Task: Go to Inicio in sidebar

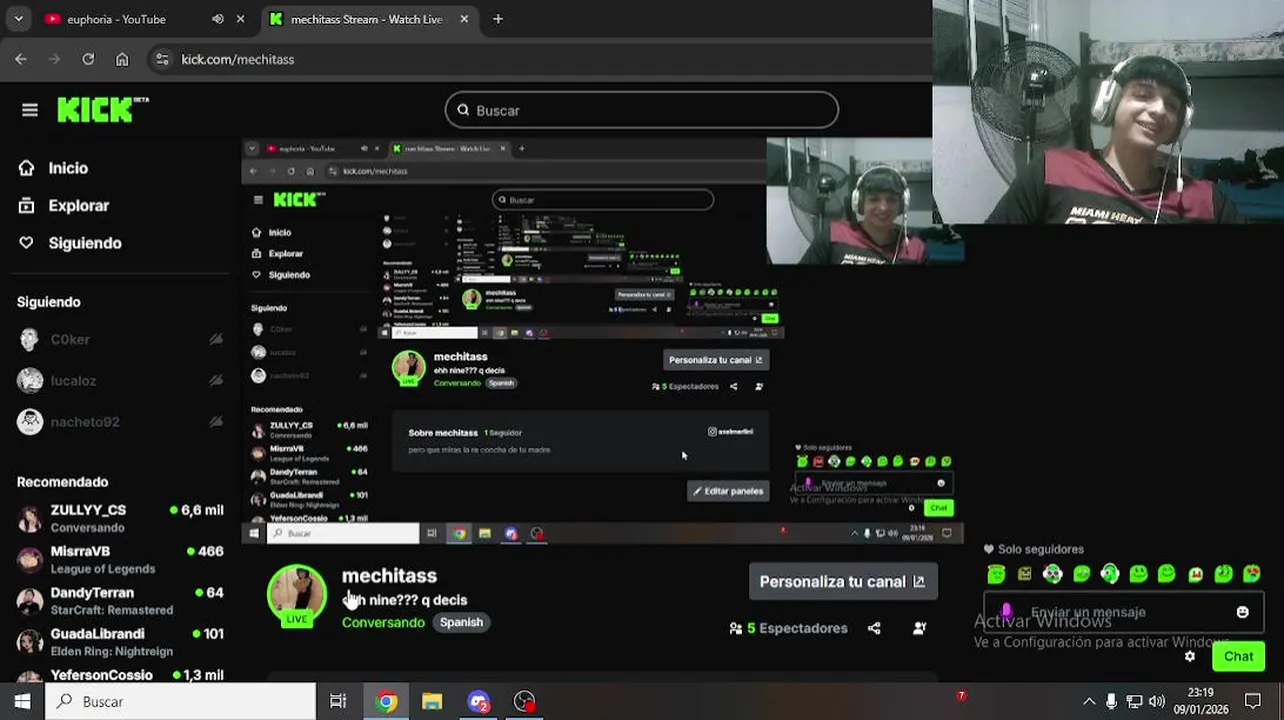Action: click(68, 168)
